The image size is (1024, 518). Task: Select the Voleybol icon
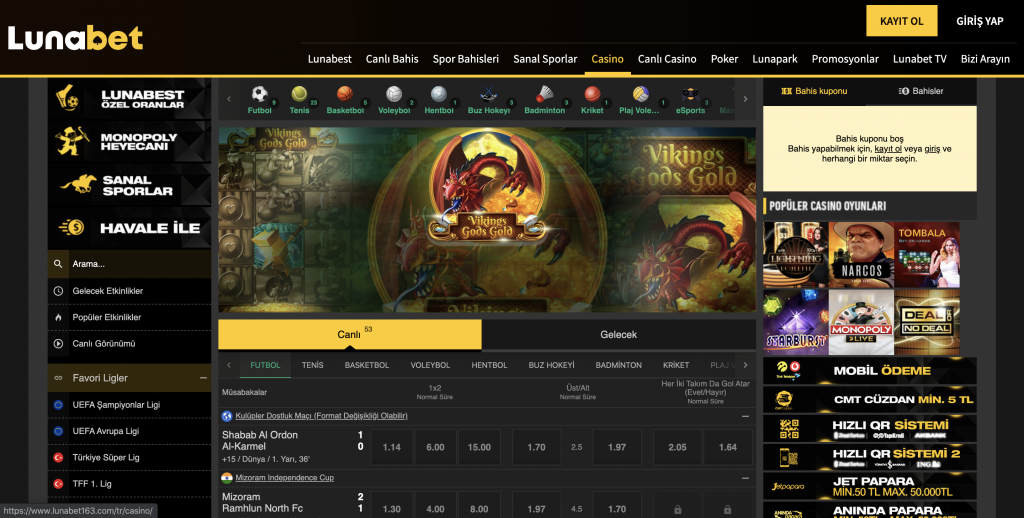[394, 94]
